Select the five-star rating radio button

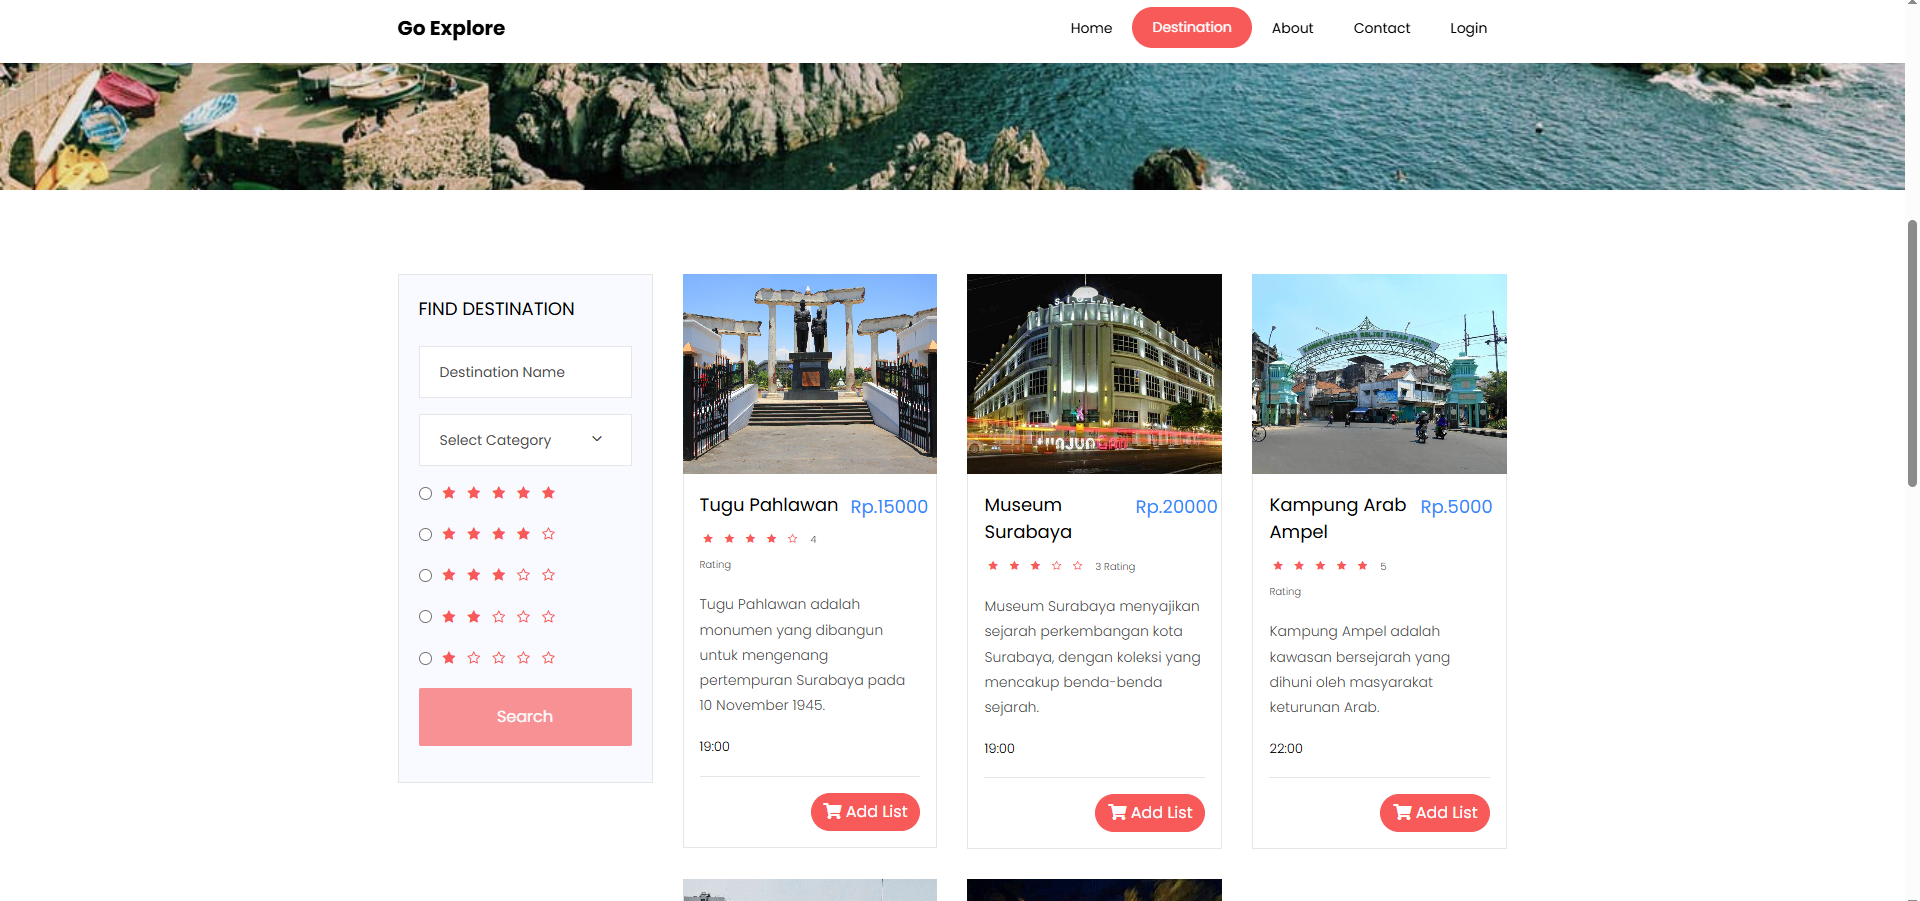click(x=425, y=493)
